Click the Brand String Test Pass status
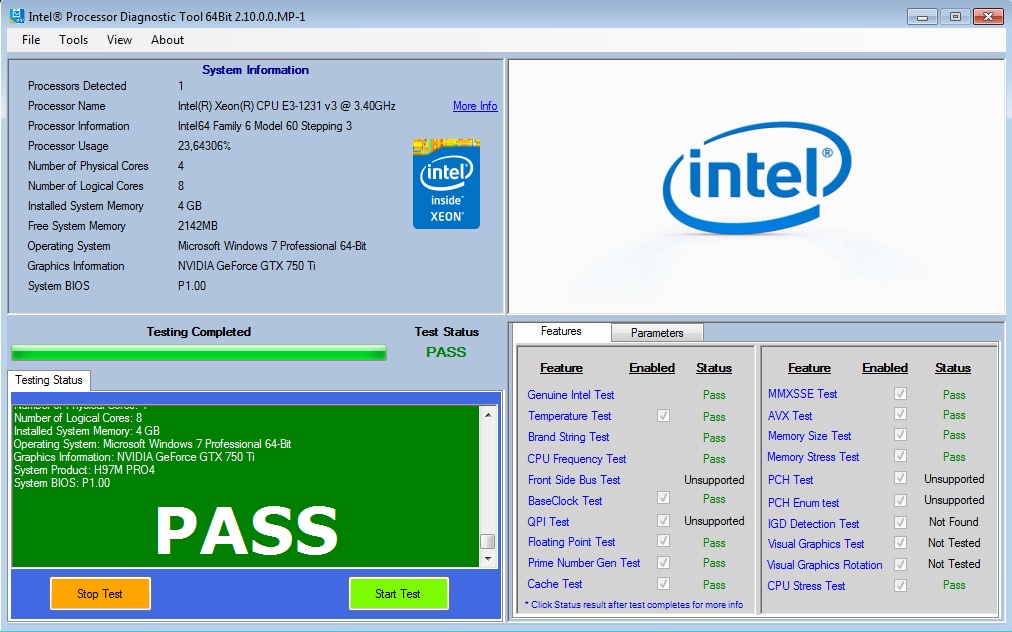Image resolution: width=1012 pixels, height=632 pixels. click(714, 438)
